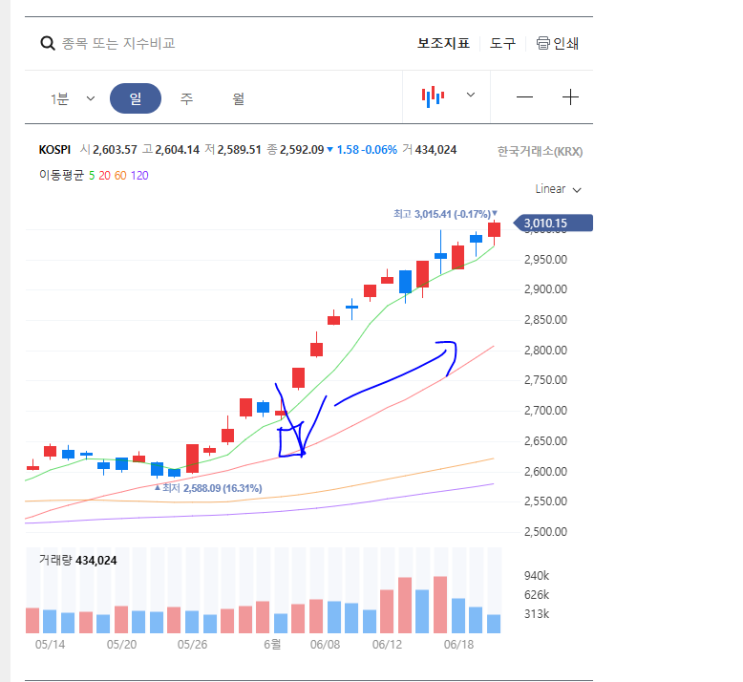Screen dimensions: 743x682
Task: Toggle the 60-day moving average
Action: [120, 176]
